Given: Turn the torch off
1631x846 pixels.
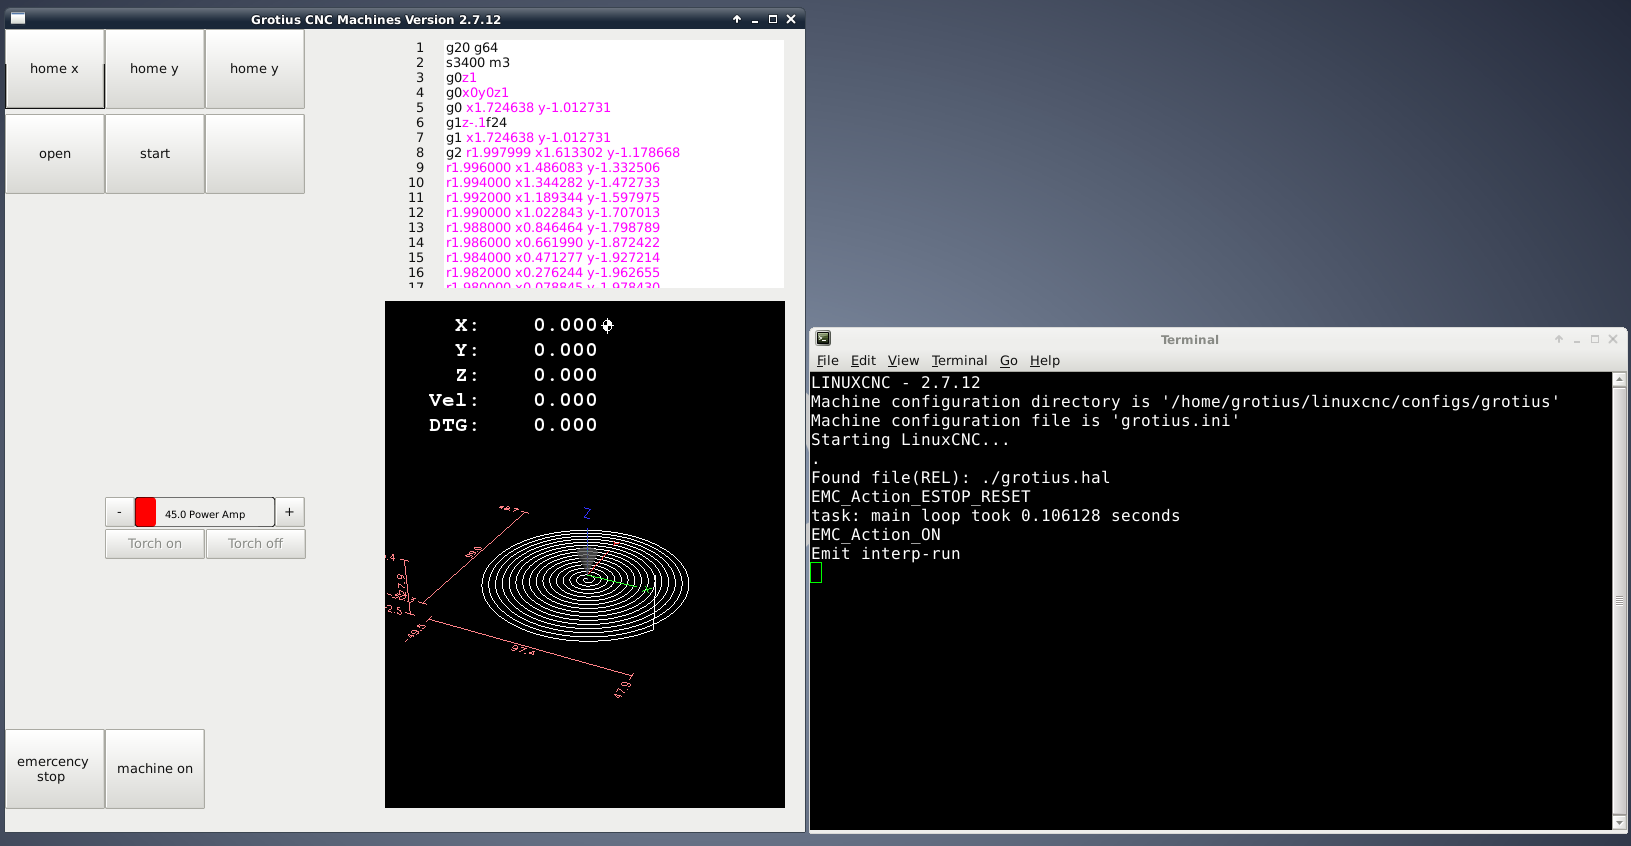Looking at the screenshot, I should pos(255,544).
